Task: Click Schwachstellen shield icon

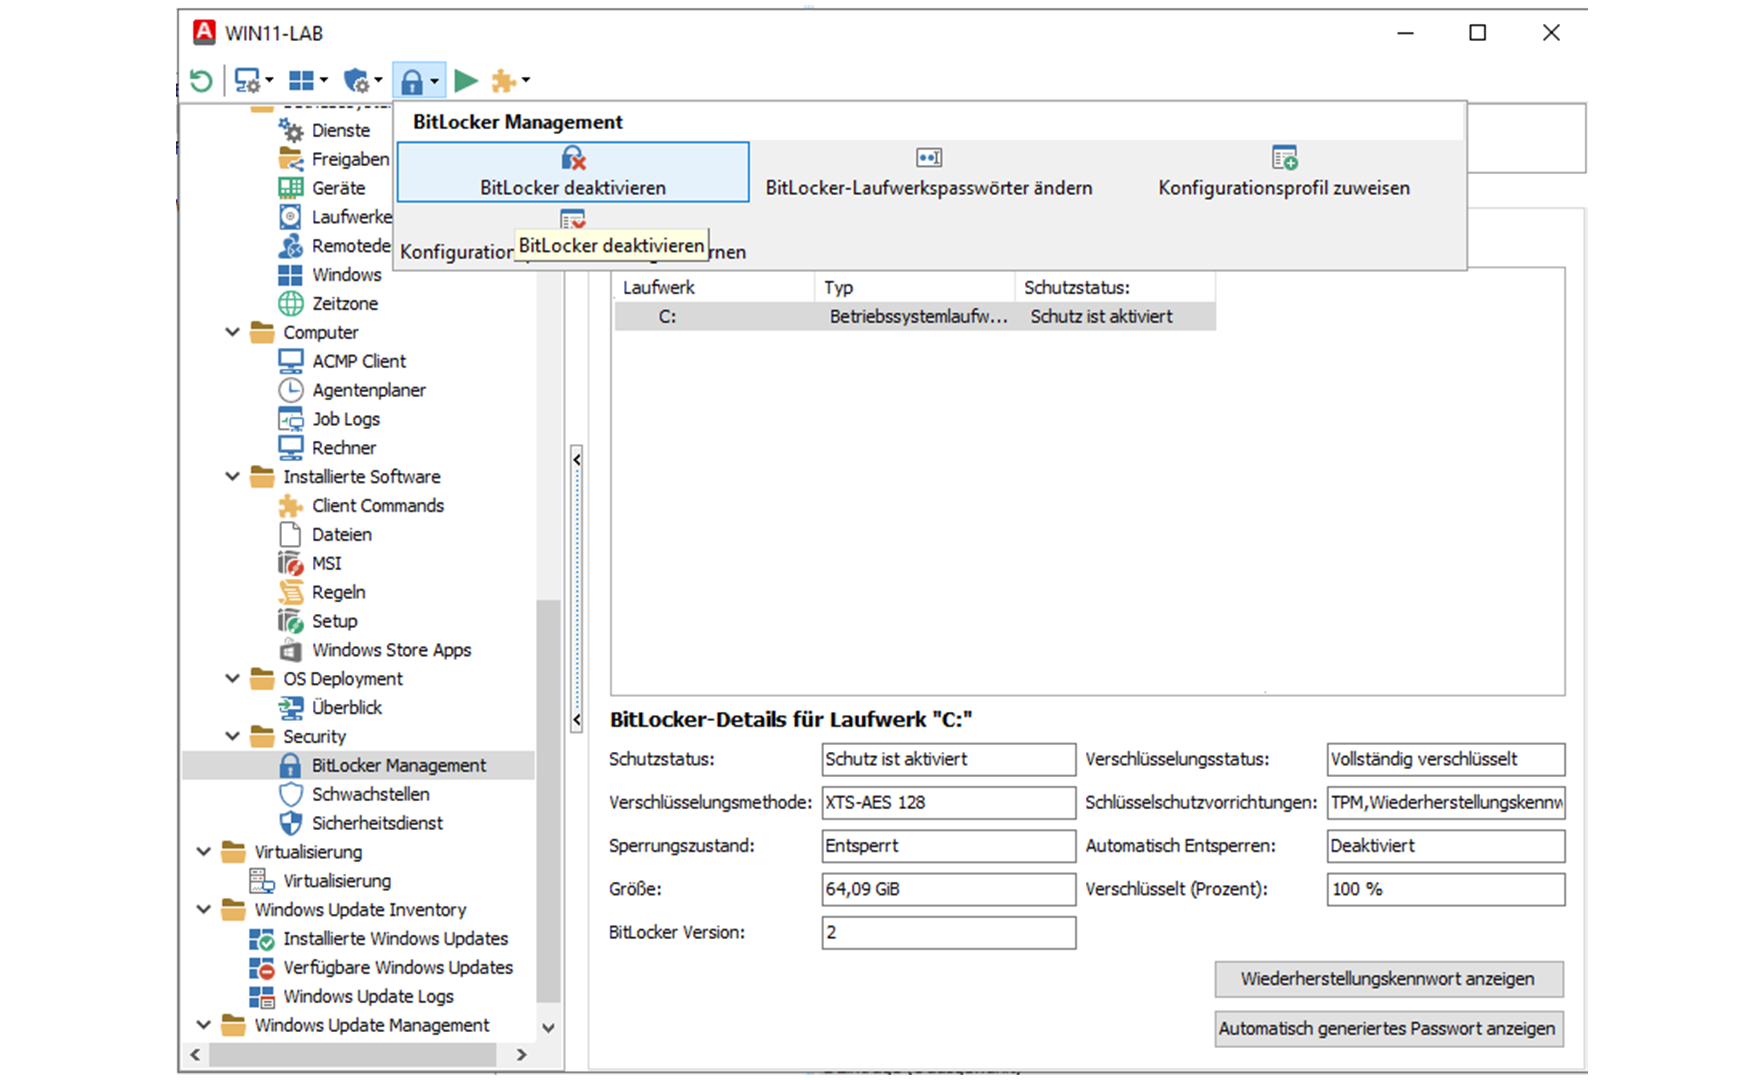Action: pos(290,795)
